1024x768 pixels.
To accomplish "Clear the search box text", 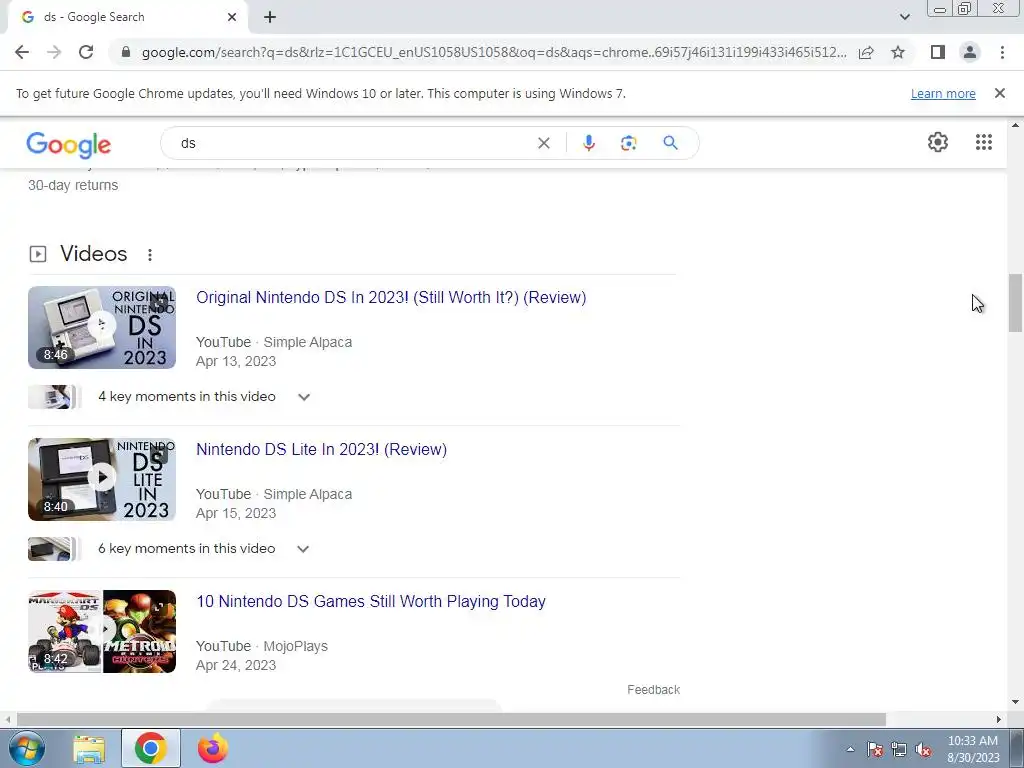I will pos(543,143).
